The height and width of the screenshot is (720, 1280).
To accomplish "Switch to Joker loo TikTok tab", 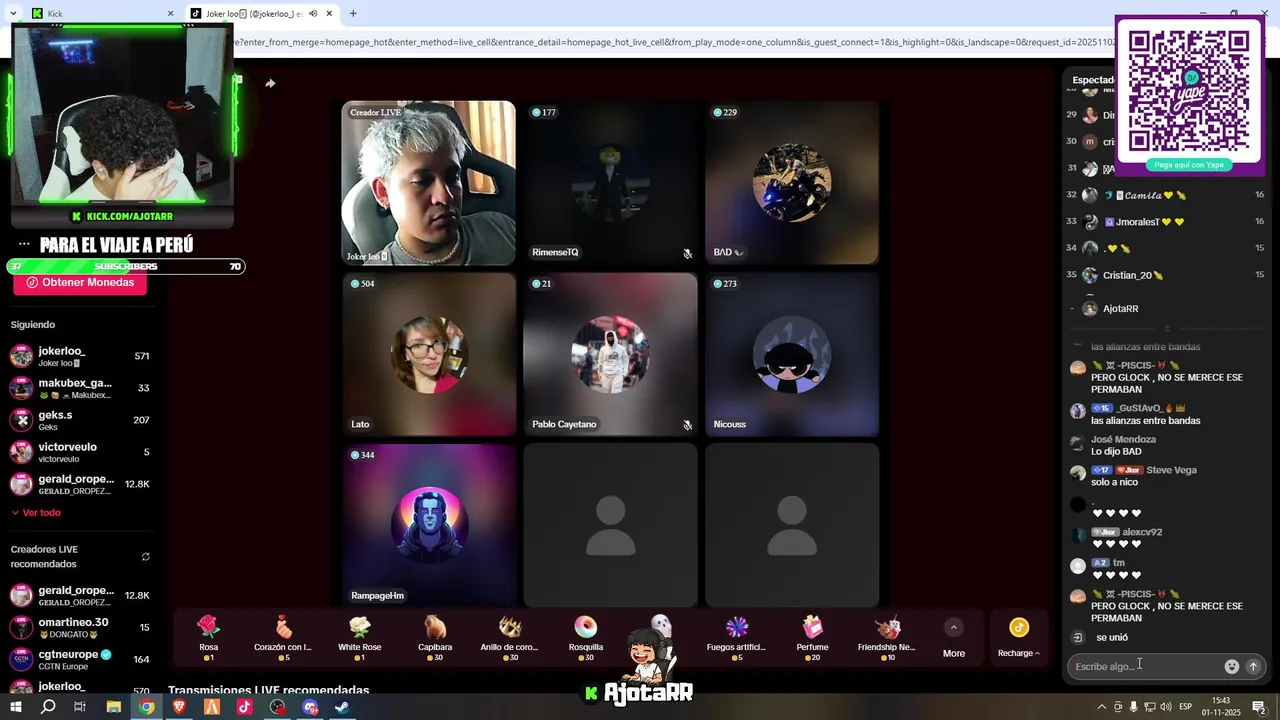I will pos(262,13).
